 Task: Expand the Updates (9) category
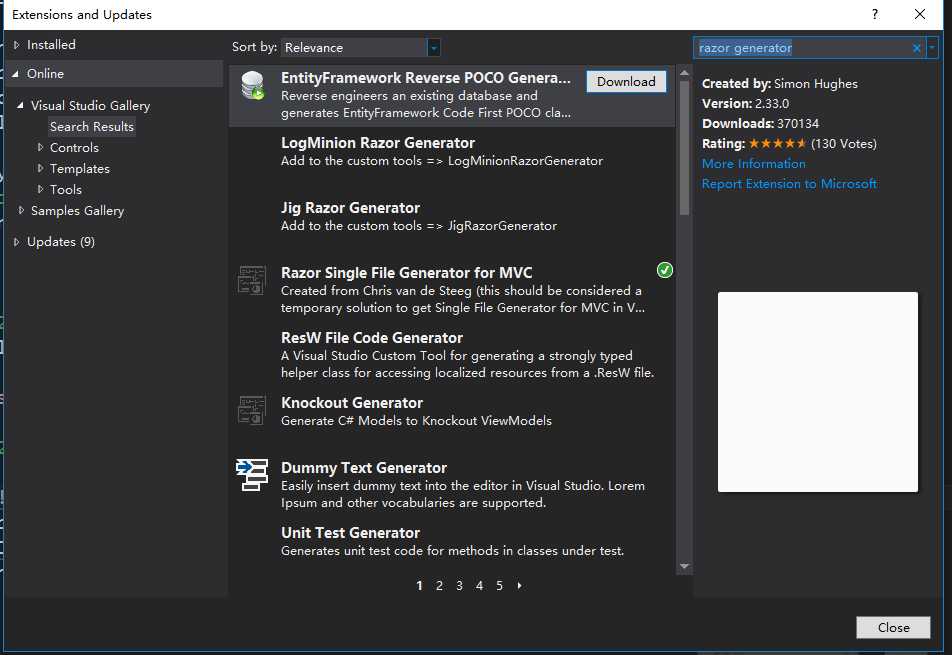pyautogui.click(x=16, y=242)
